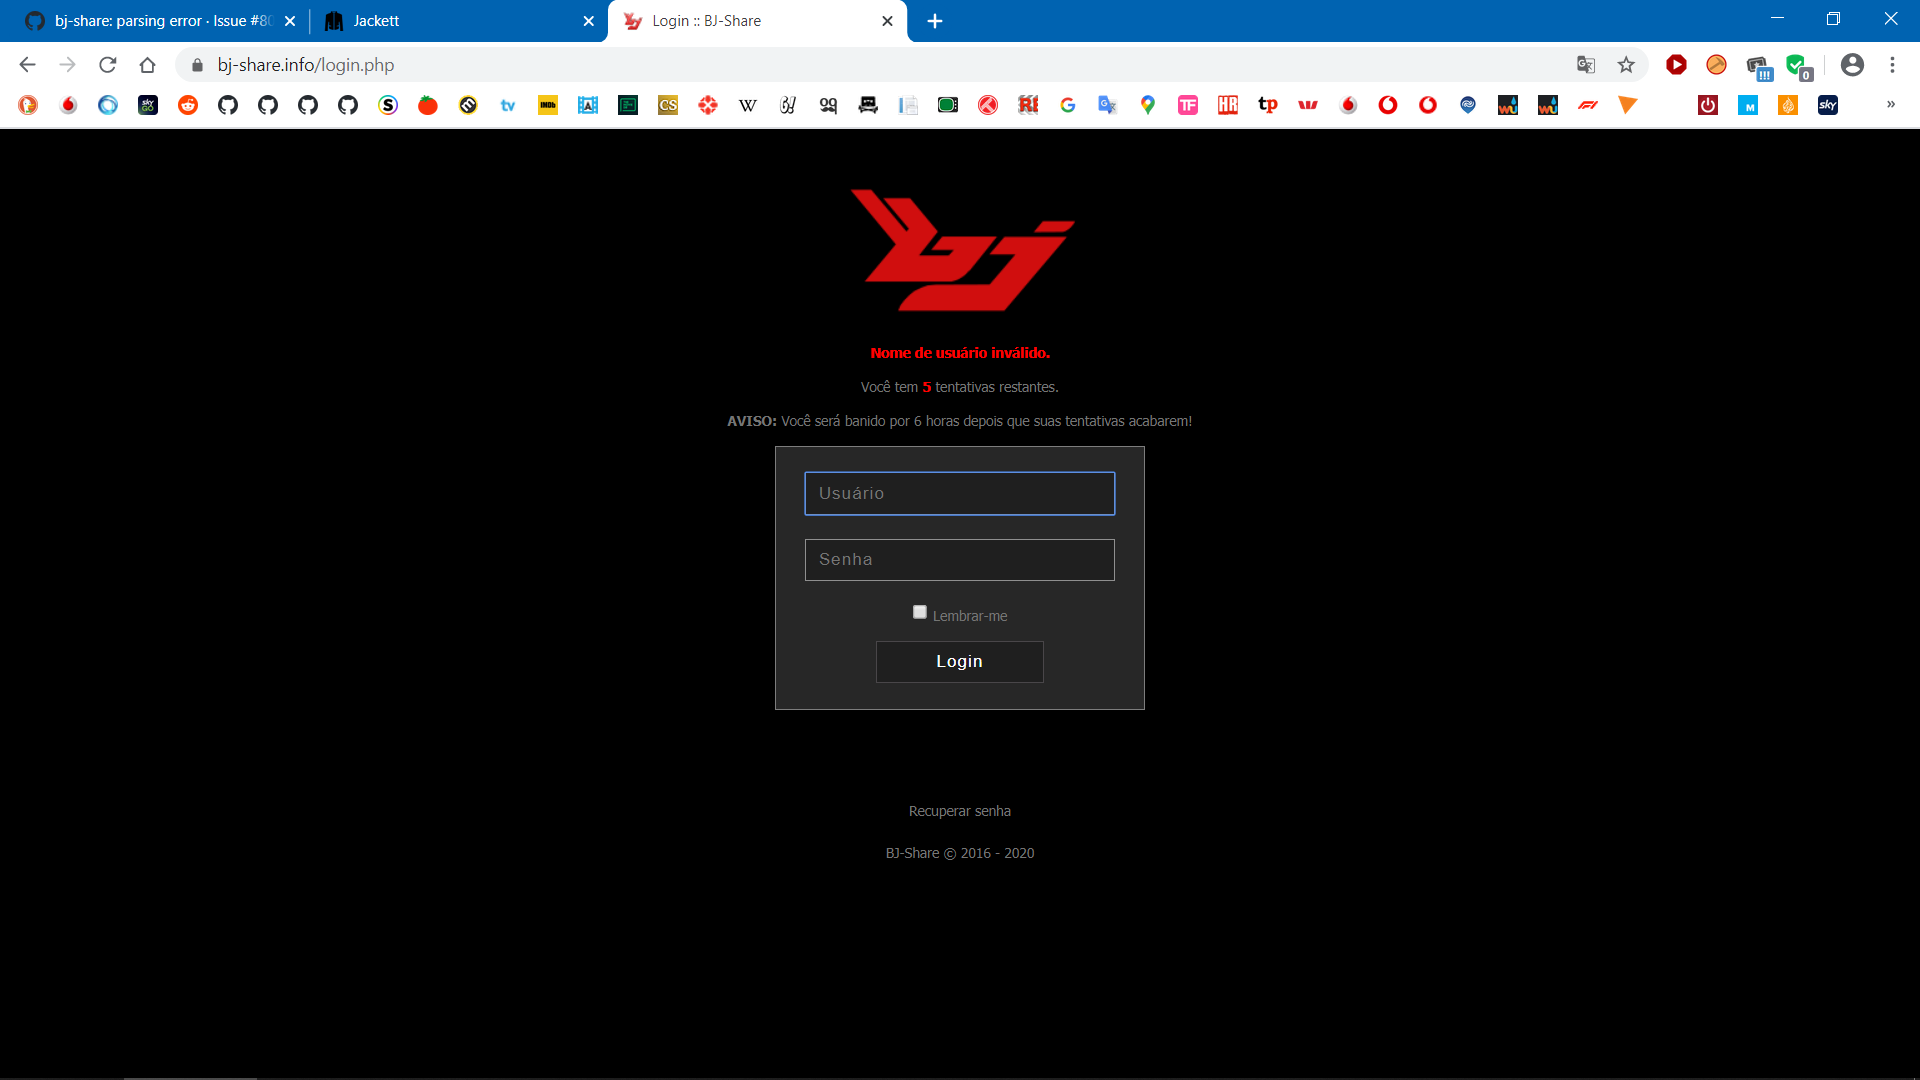Open Chrome's three-dot menu
Image resolution: width=1920 pixels, height=1080 pixels.
point(1892,65)
